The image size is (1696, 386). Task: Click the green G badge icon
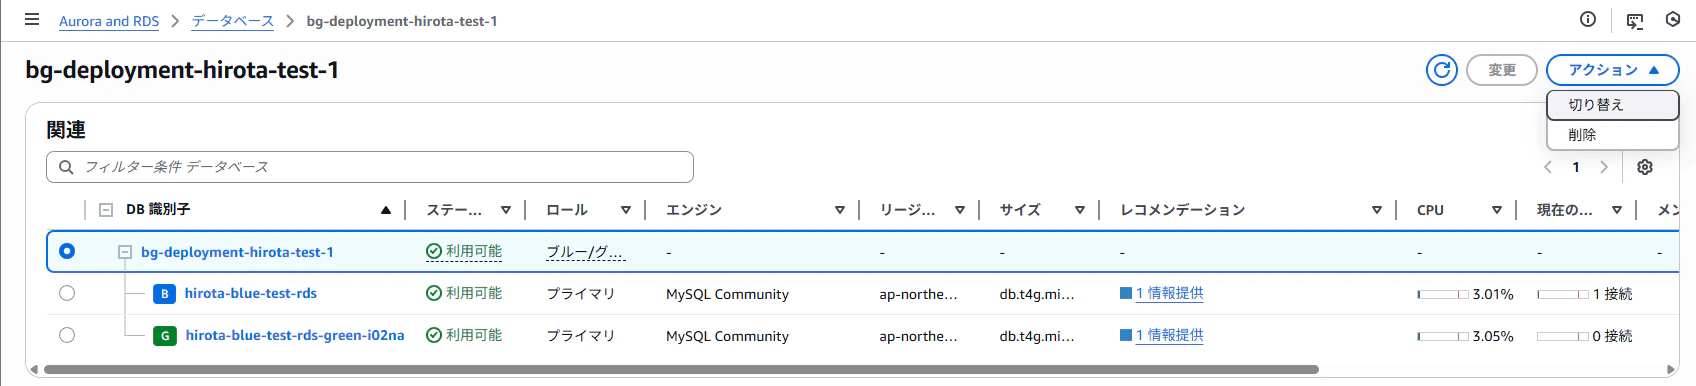point(165,336)
